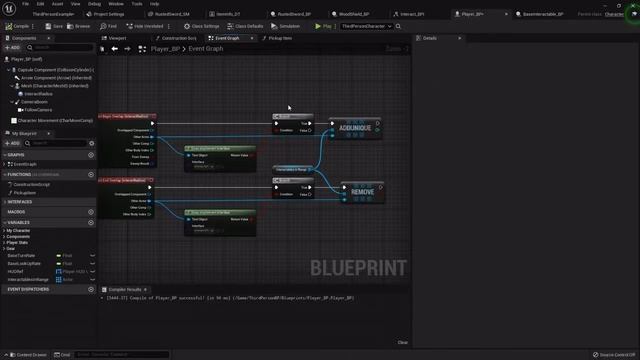Select the Arrow Component item

coord(53,78)
